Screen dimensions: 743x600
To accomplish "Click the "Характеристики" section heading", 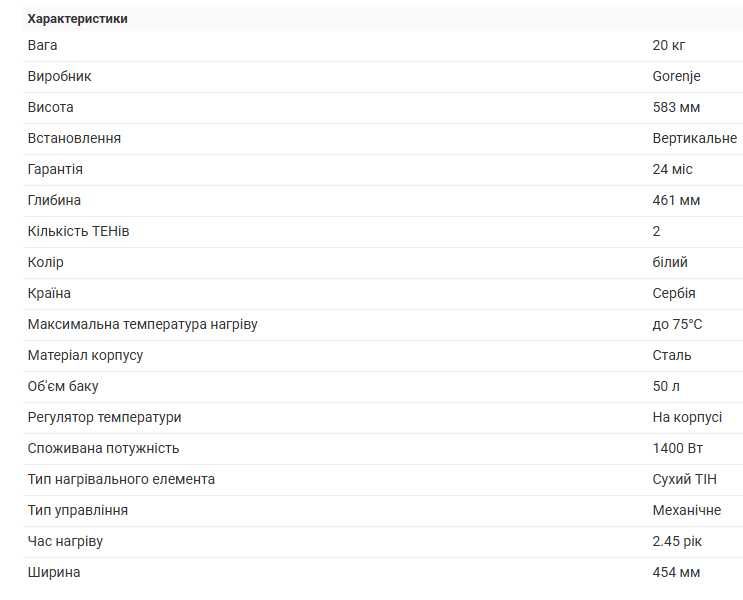I will pos(77,19).
